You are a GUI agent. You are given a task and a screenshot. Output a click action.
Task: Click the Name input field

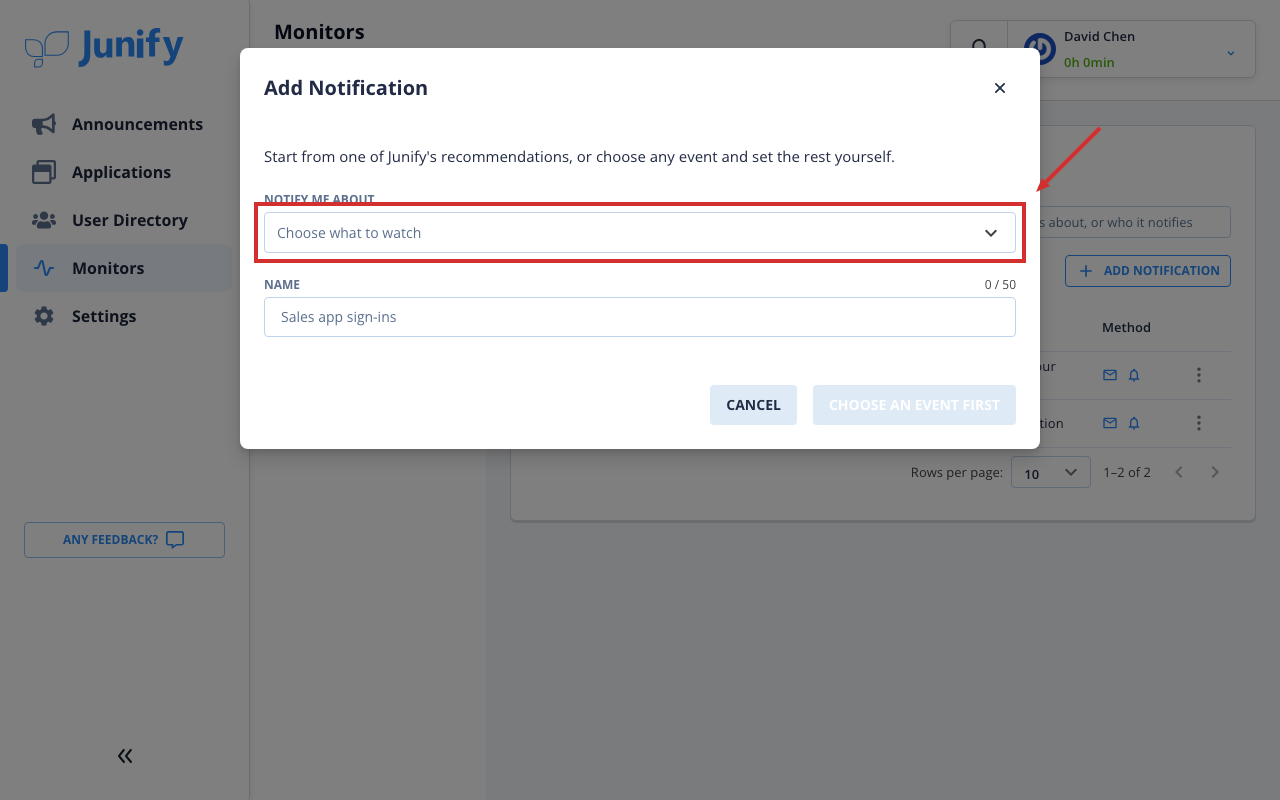640,317
